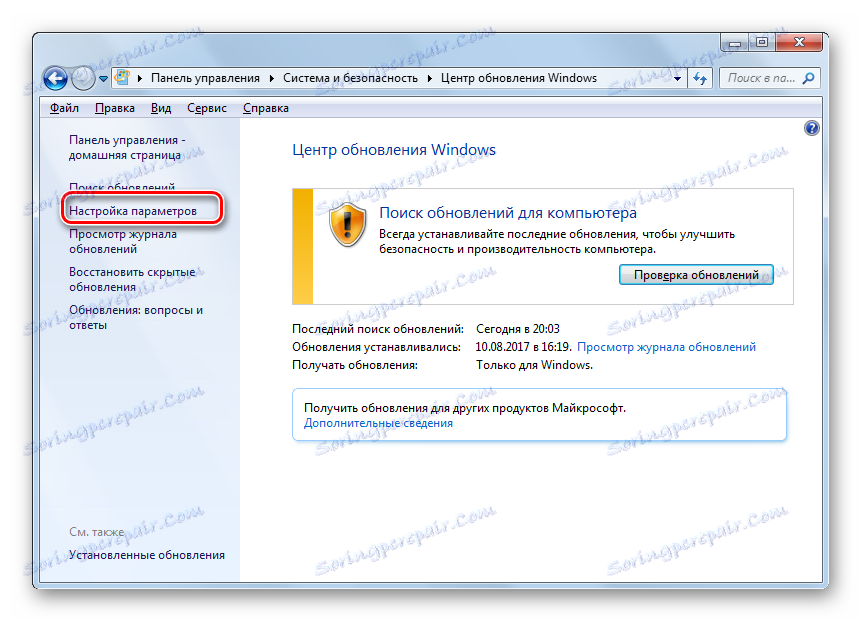Screen dimensions: 862x622
Task: Go back using the blue back arrow
Action: 56,78
